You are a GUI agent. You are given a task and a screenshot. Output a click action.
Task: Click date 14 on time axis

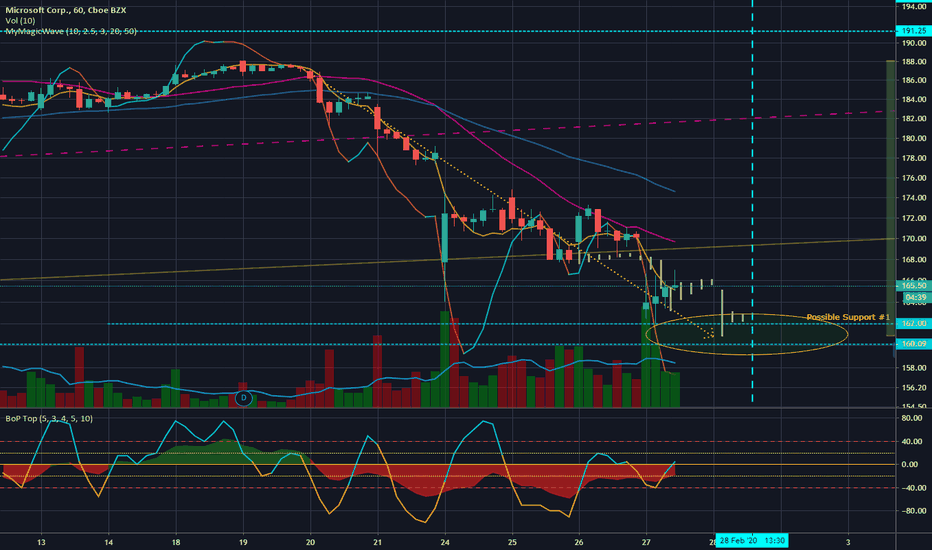coord(108,542)
